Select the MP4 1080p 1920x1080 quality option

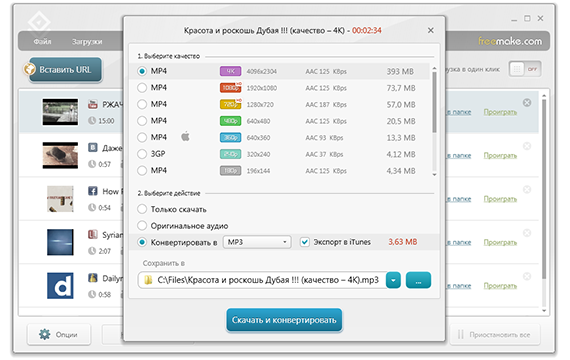pyautogui.click(x=142, y=88)
